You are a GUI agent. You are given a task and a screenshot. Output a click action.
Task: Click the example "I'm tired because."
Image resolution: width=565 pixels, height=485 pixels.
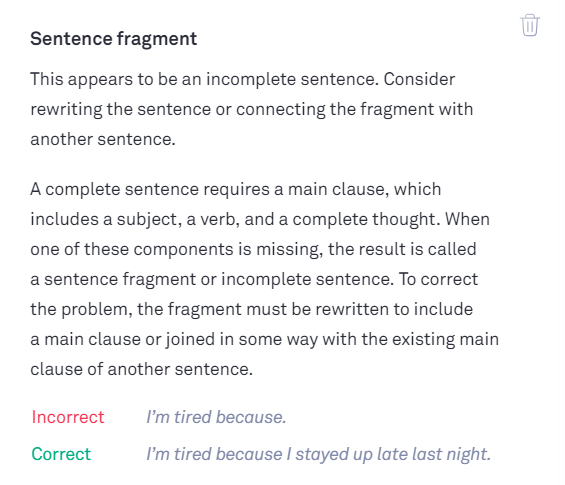click(216, 417)
